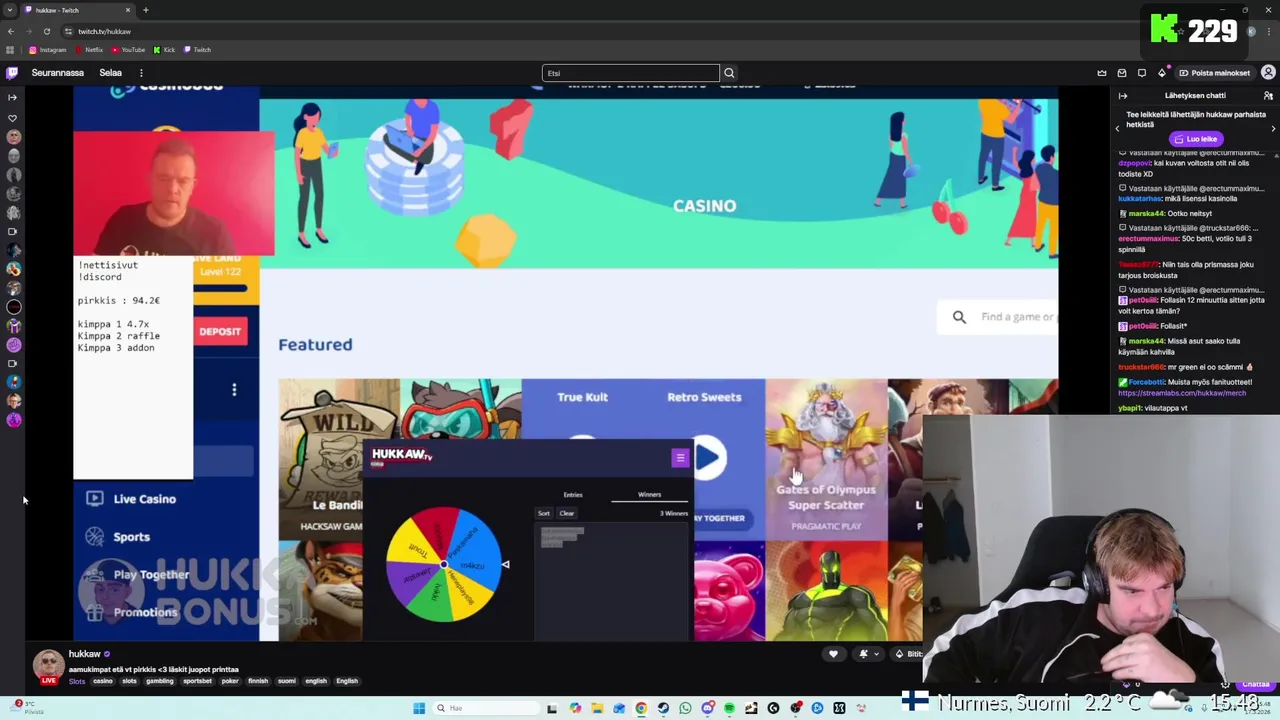Expand the left channel sidebar arrow
Screen dimensions: 1280x720
(12, 97)
